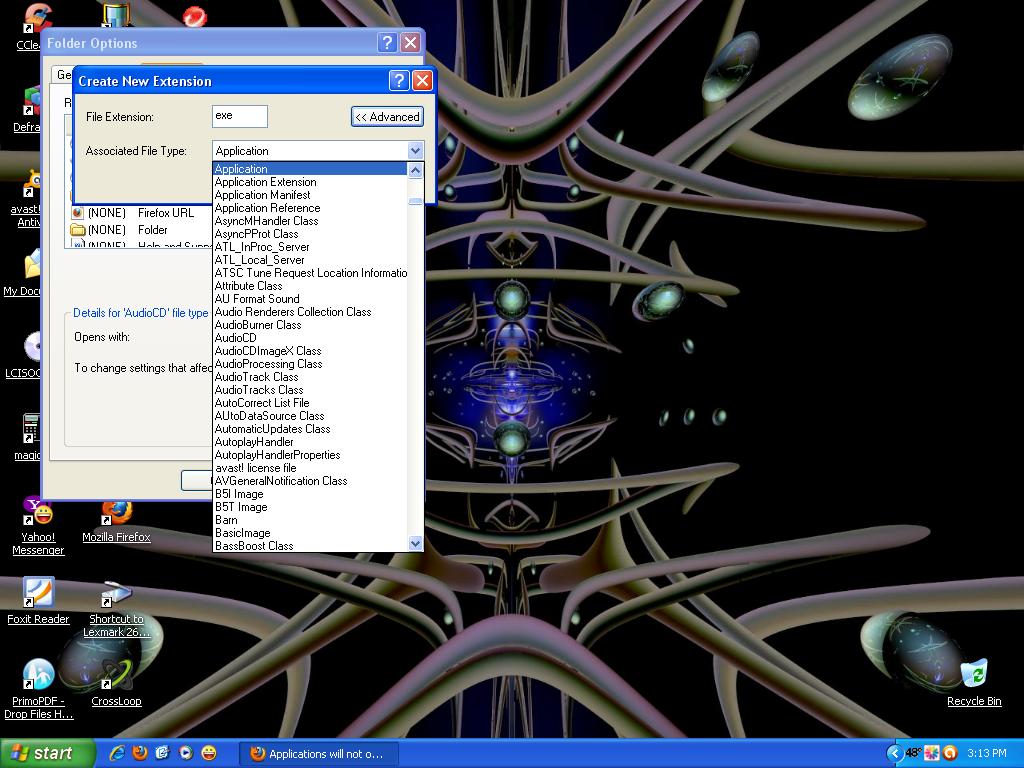Open PrimoPDF Drop Files desktop icon
1024x768 pixels.
38,689
